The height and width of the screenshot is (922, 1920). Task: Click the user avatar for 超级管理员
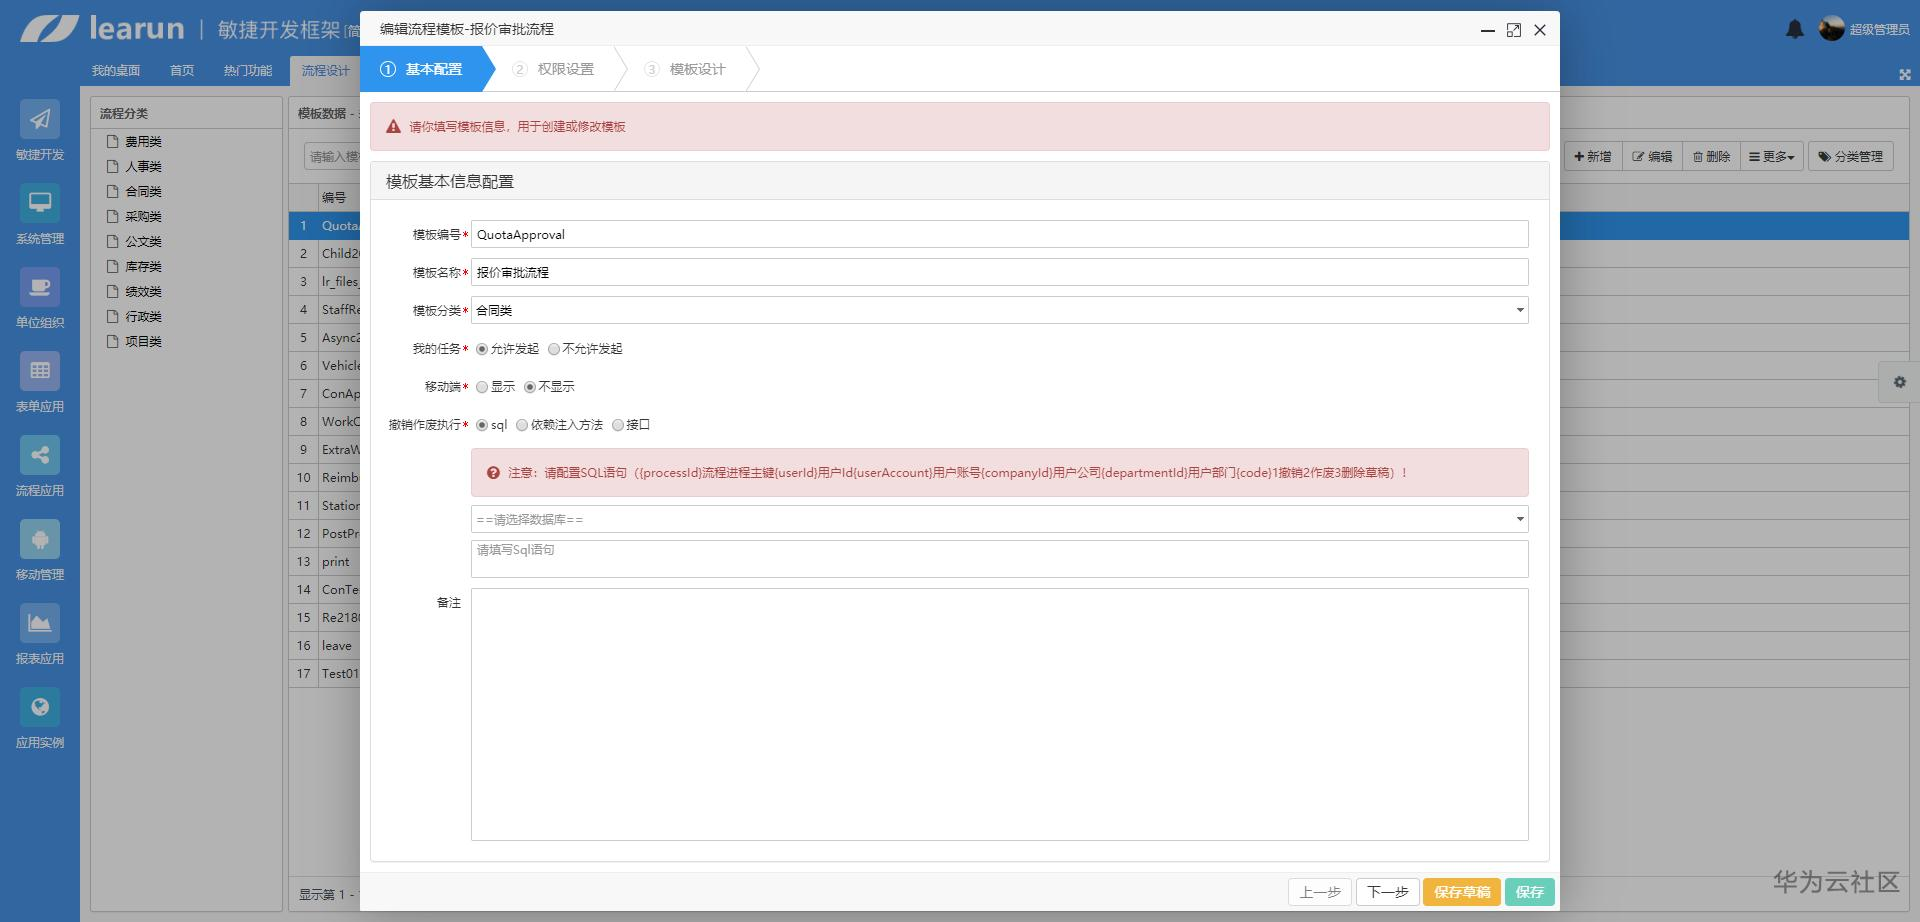tap(1832, 29)
